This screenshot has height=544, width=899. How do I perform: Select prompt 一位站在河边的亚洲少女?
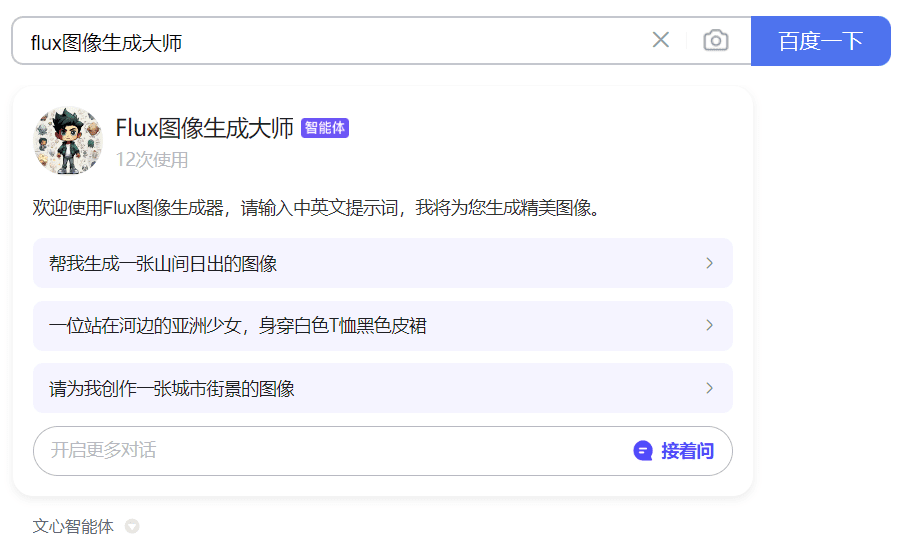point(382,326)
